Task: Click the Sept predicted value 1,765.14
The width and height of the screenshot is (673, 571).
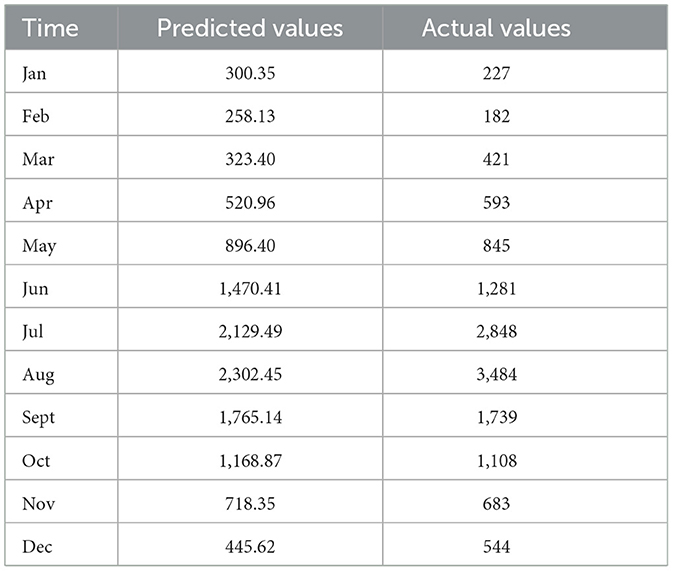Action: (x=250, y=417)
